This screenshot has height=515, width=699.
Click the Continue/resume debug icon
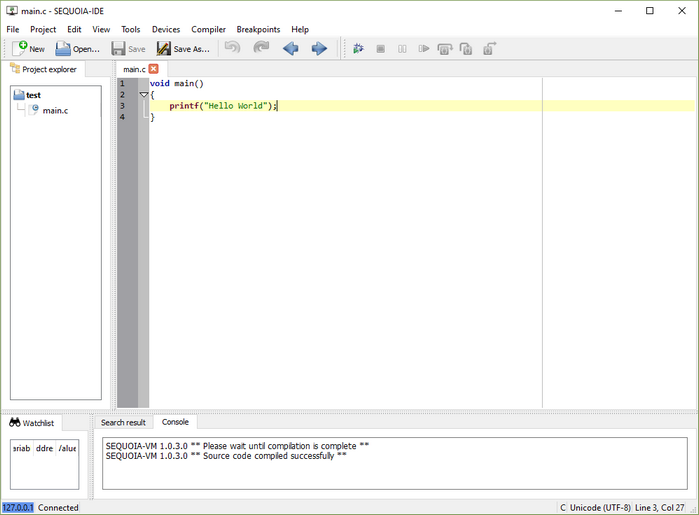coord(424,49)
